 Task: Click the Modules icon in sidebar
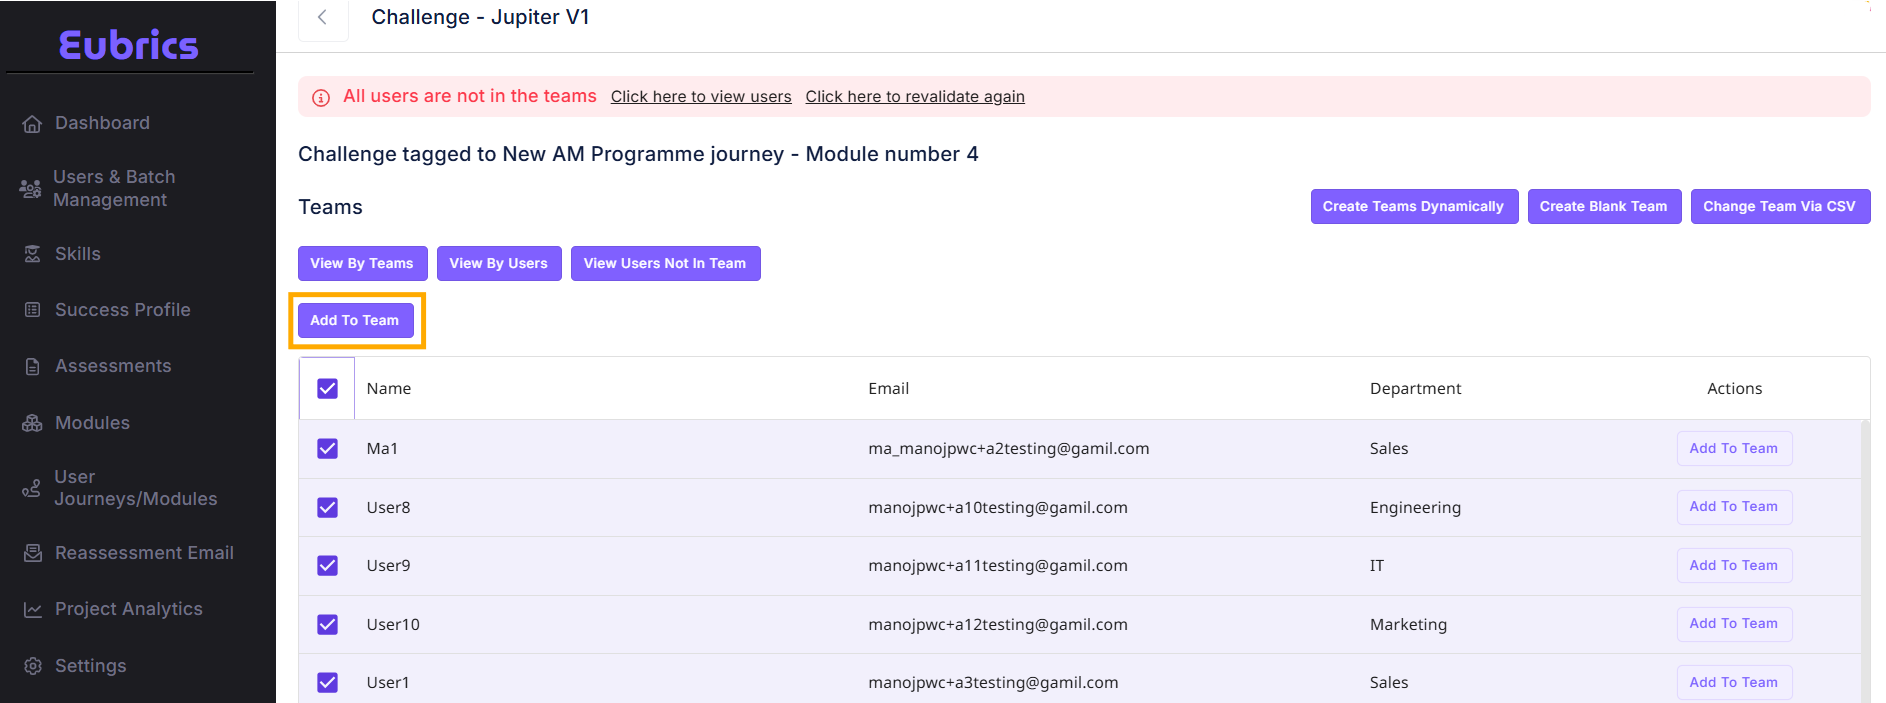pos(32,423)
